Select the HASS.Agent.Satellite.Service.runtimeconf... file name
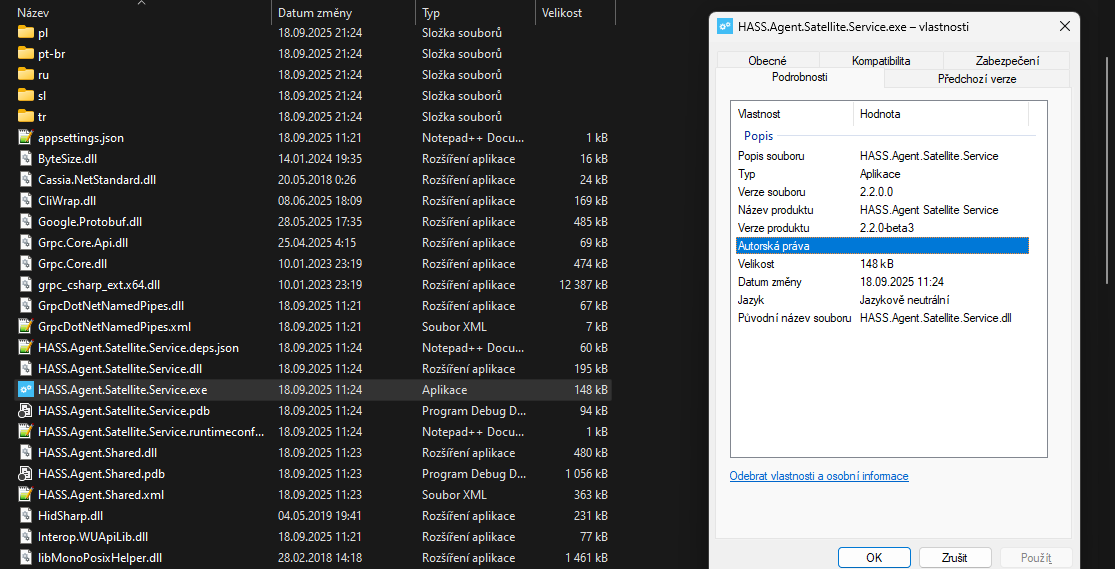 pos(151,432)
